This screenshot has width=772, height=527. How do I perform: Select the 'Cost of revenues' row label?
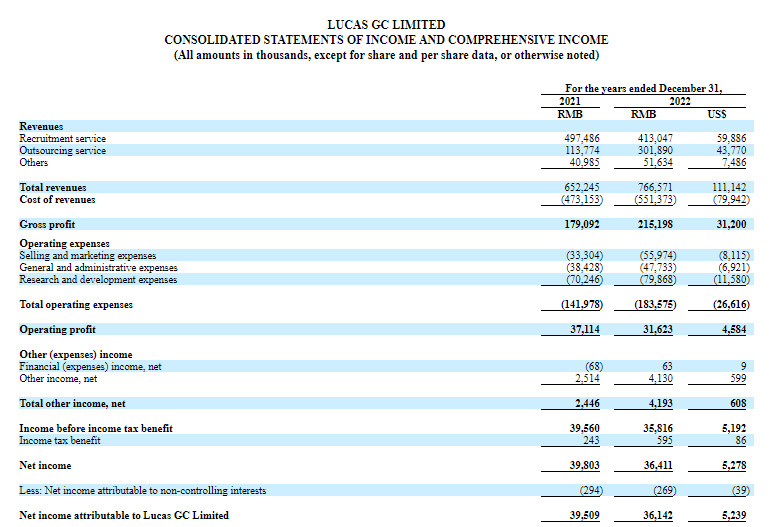57,199
